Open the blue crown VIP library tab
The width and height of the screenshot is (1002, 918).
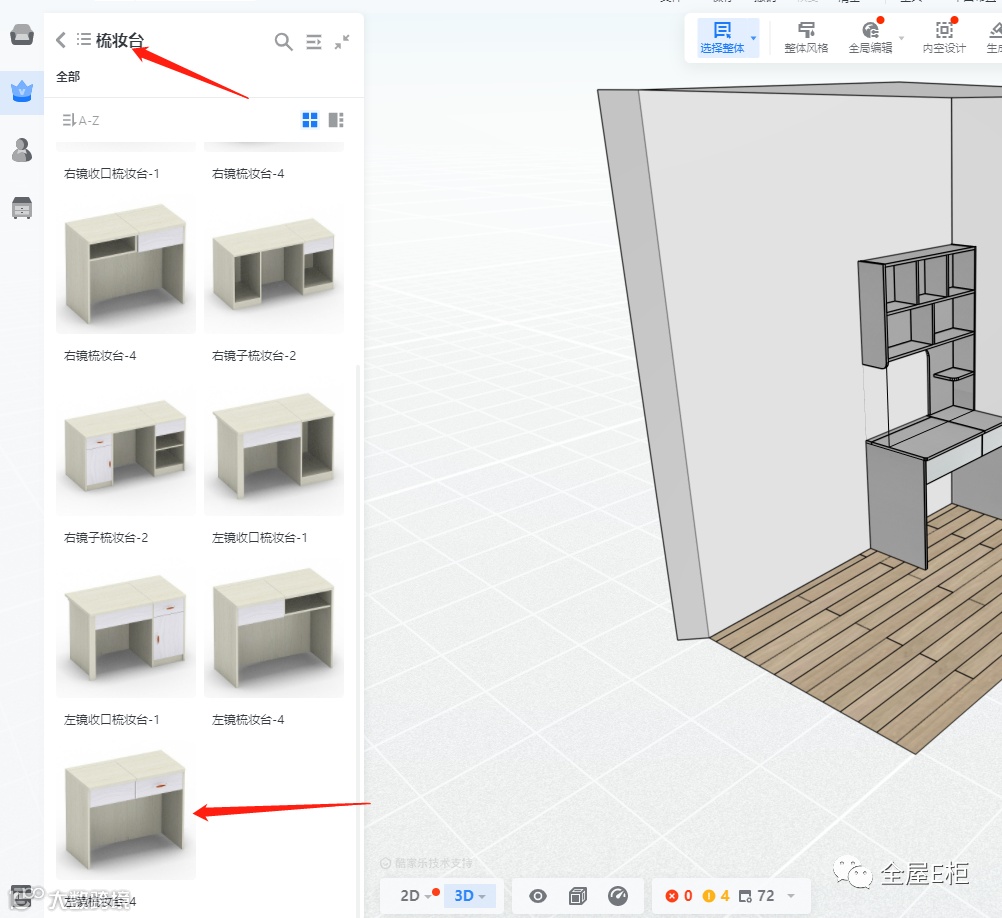(x=22, y=92)
